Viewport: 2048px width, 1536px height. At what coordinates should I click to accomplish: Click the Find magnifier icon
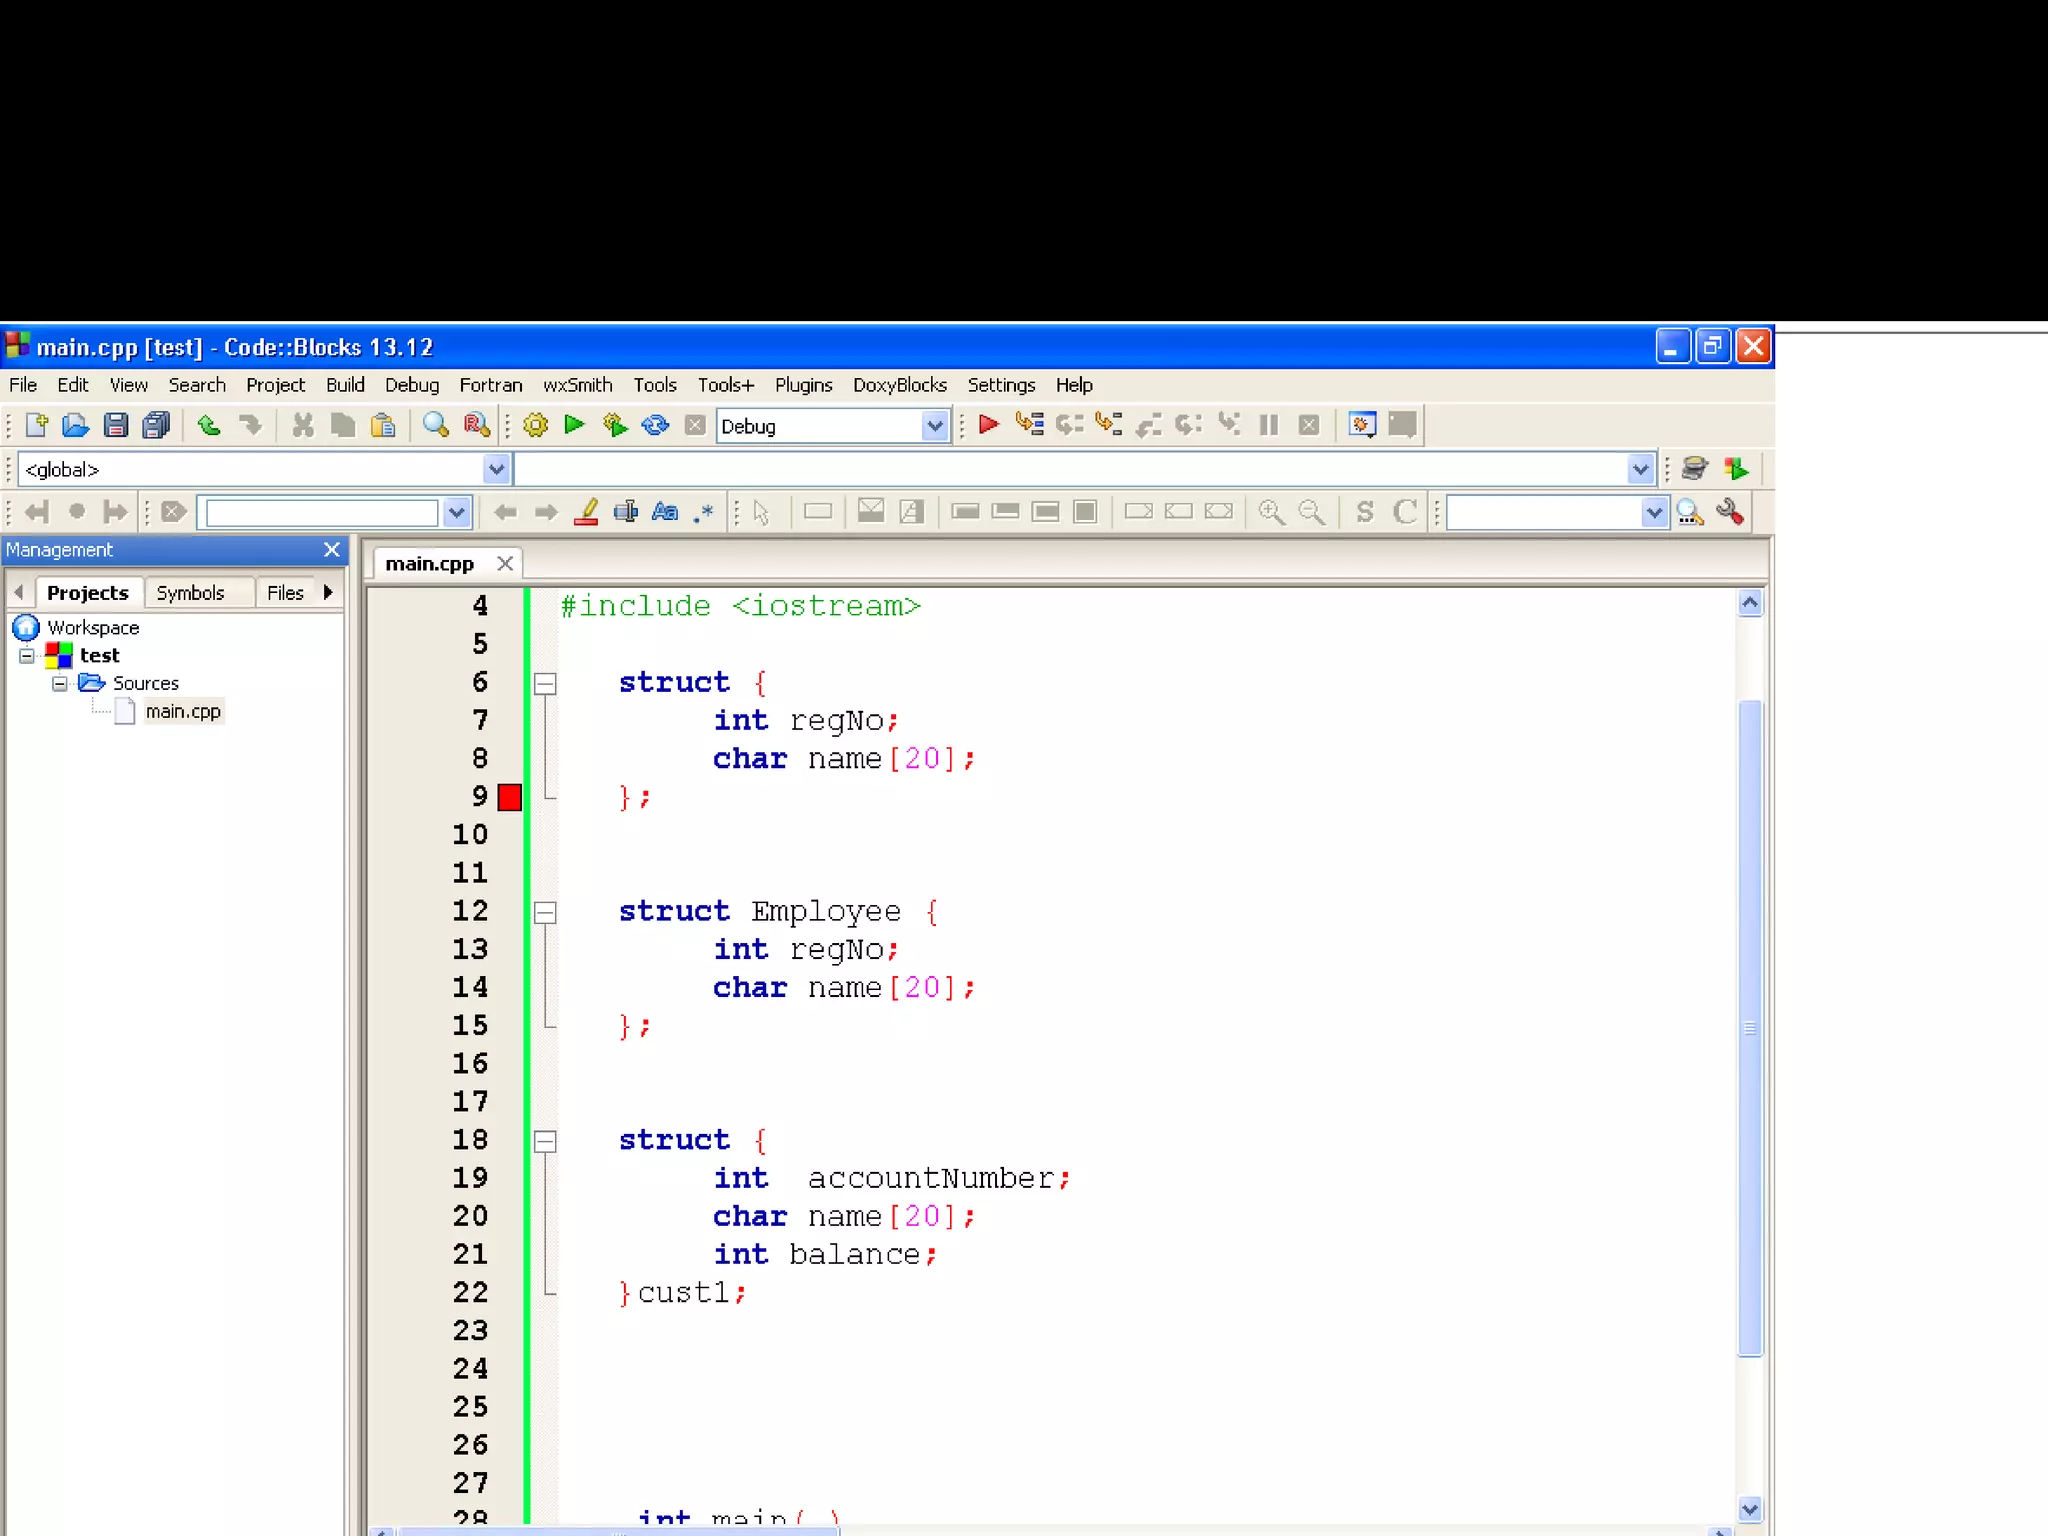point(435,425)
